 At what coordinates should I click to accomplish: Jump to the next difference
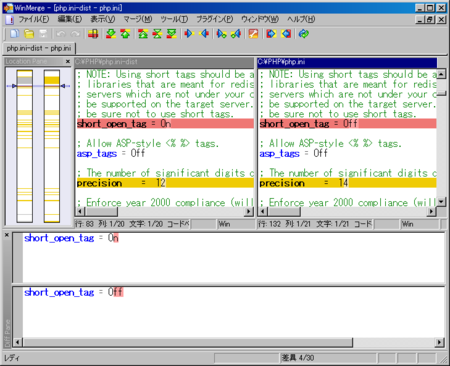pyautogui.click(x=111, y=34)
